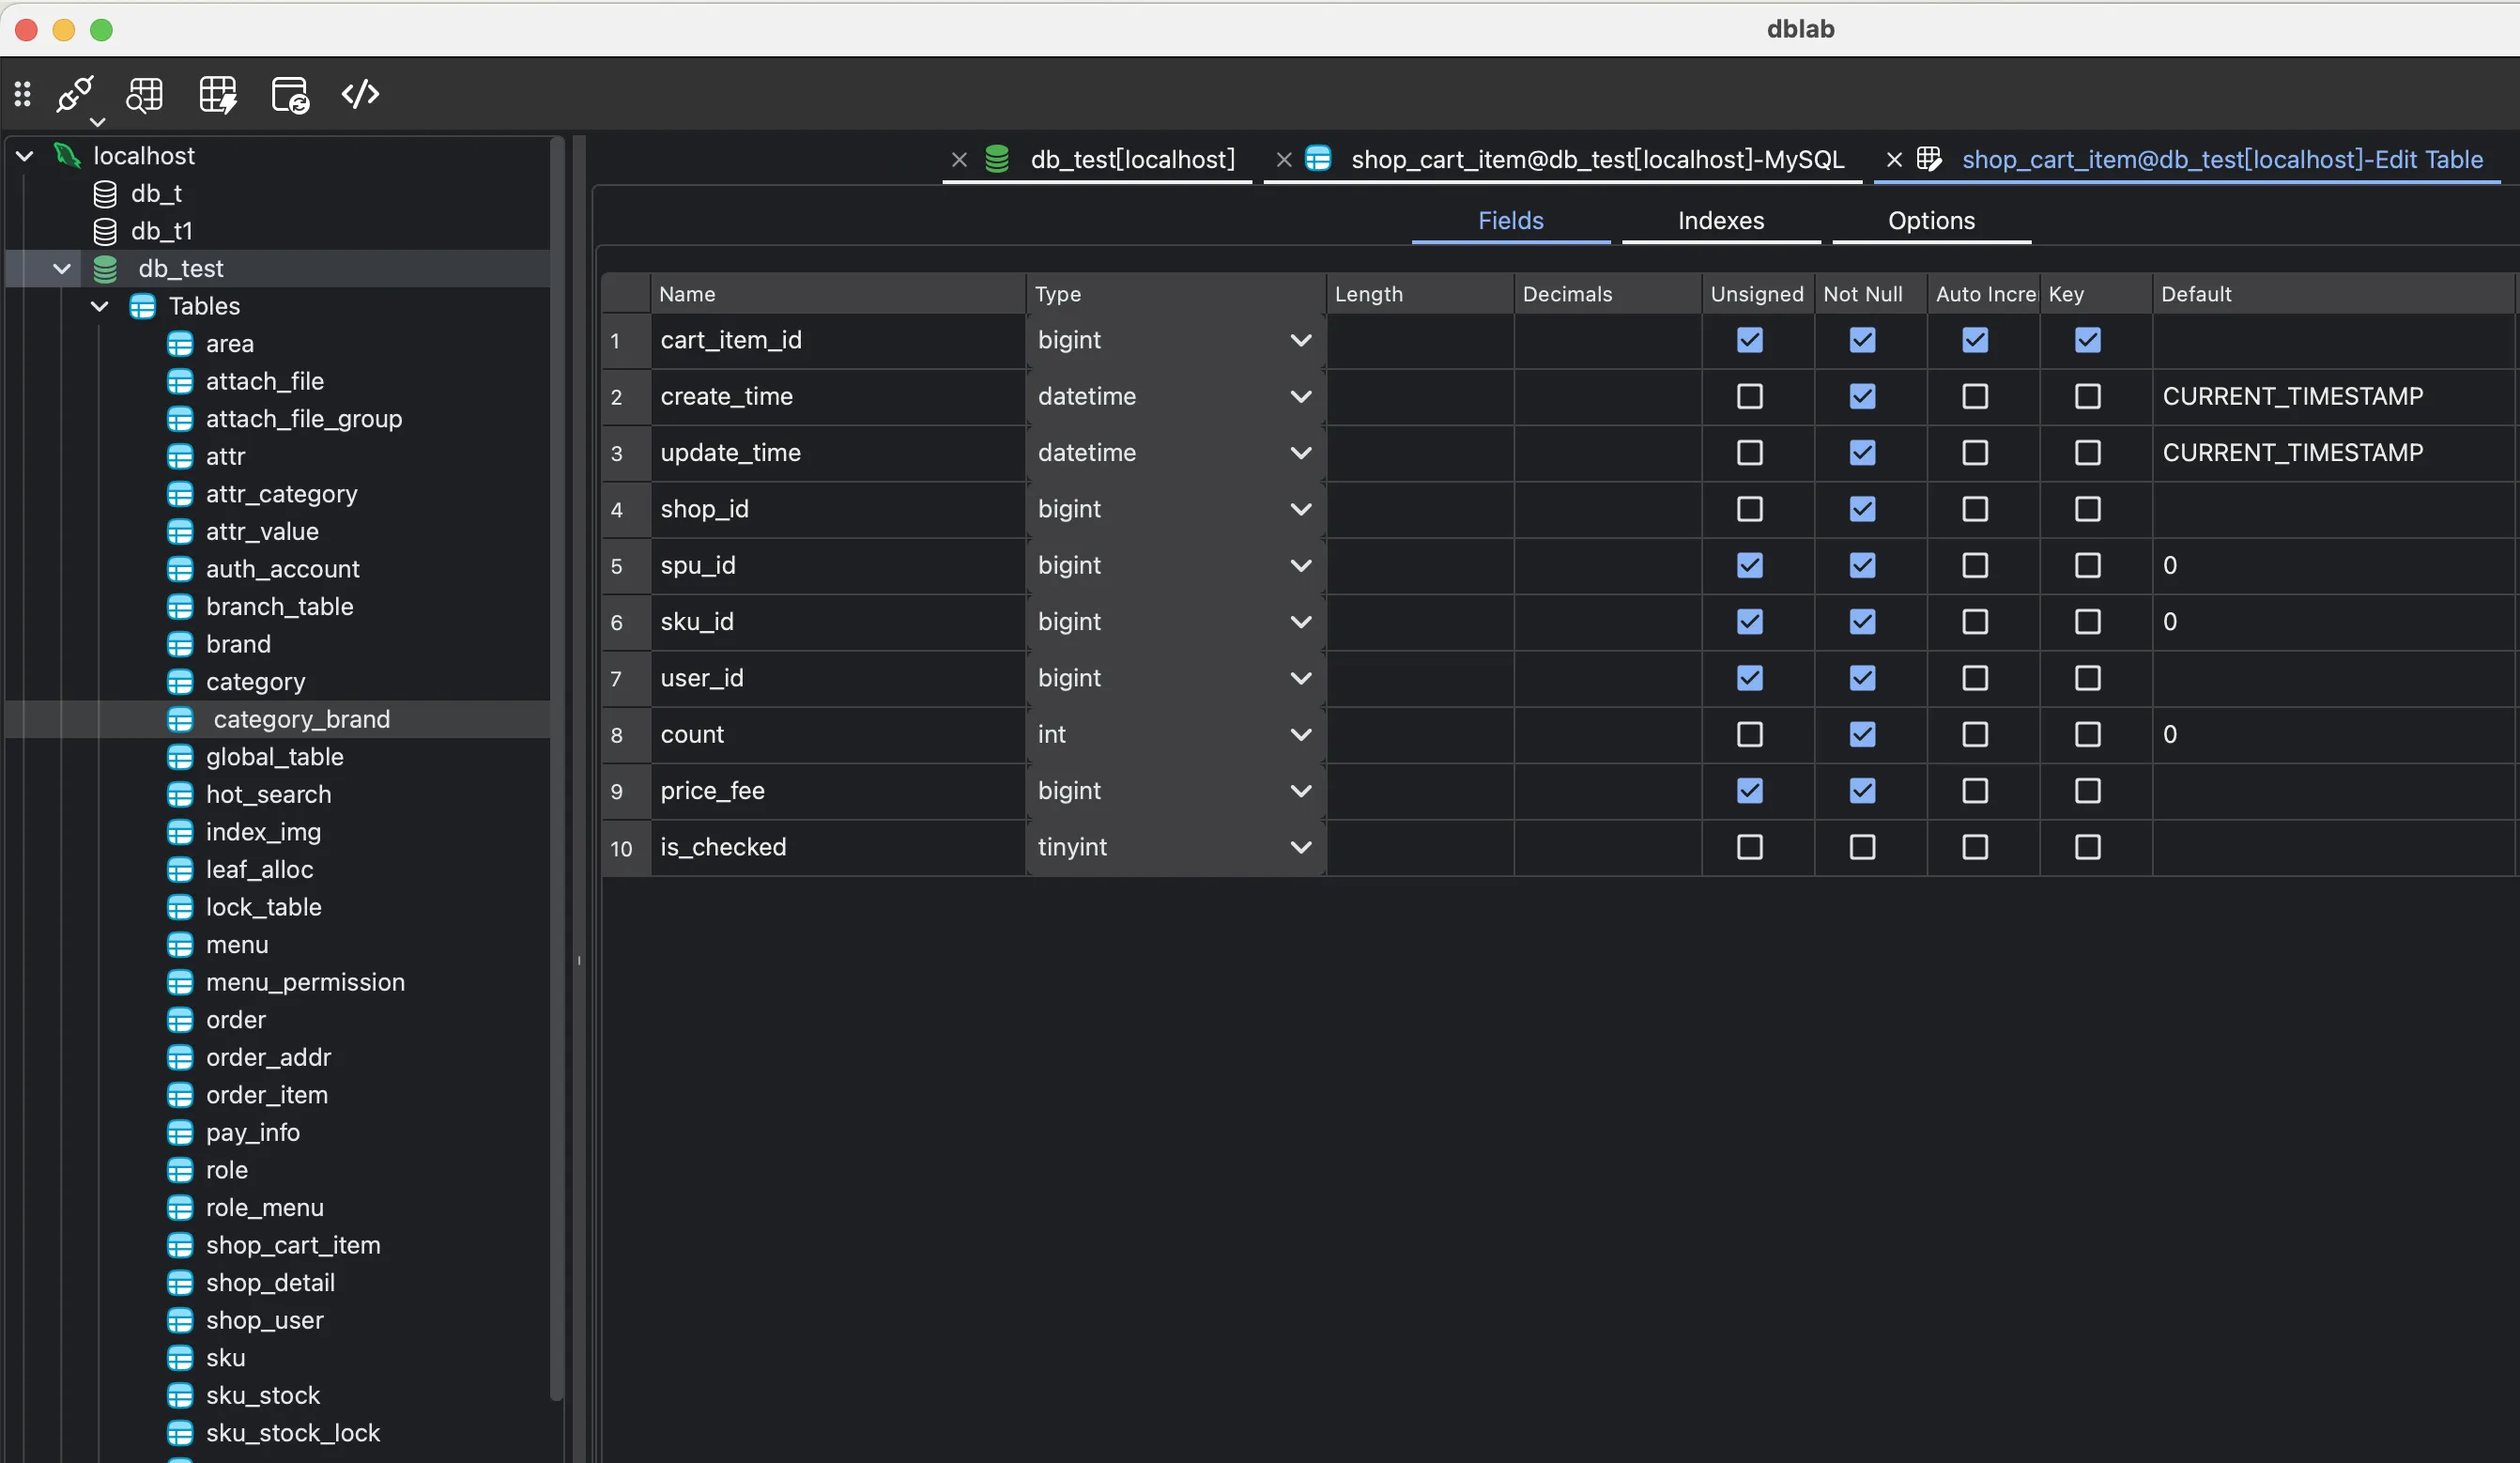Click the Length cell for price_fee

[x=1419, y=791]
